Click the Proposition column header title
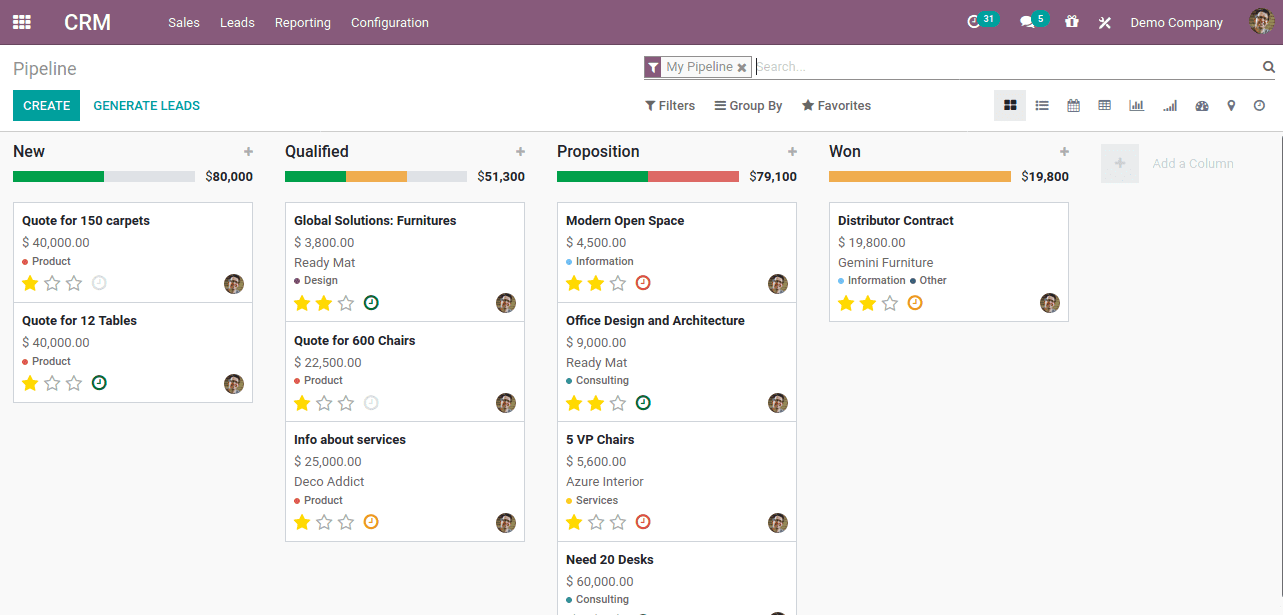 [598, 152]
